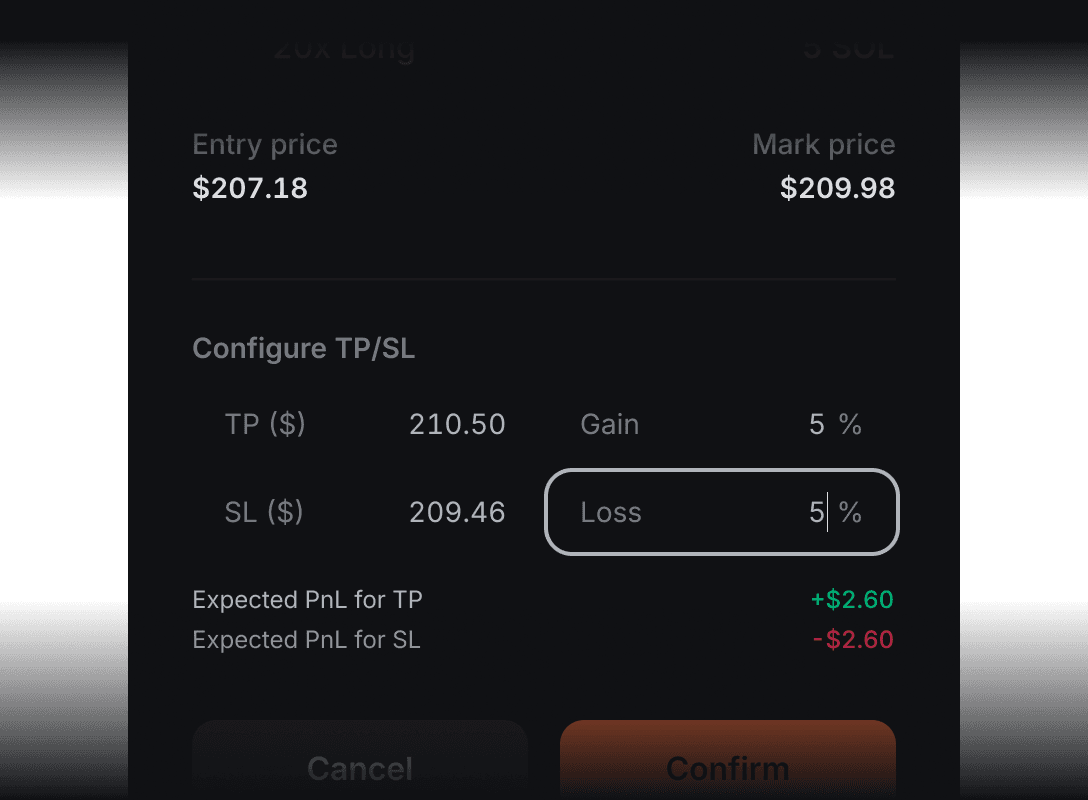Viewport: 1088px width, 800px height.
Task: Click the percent sign in the Gain field
Action: coord(850,425)
